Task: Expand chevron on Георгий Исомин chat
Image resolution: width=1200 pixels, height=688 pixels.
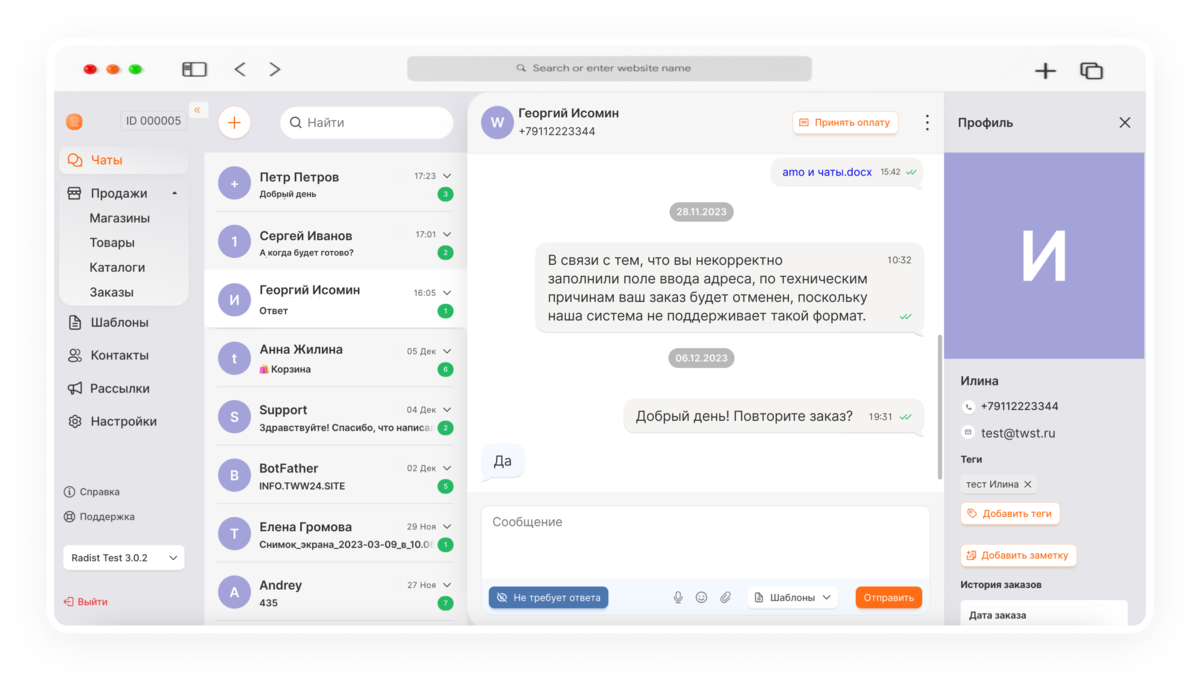Action: click(x=447, y=293)
